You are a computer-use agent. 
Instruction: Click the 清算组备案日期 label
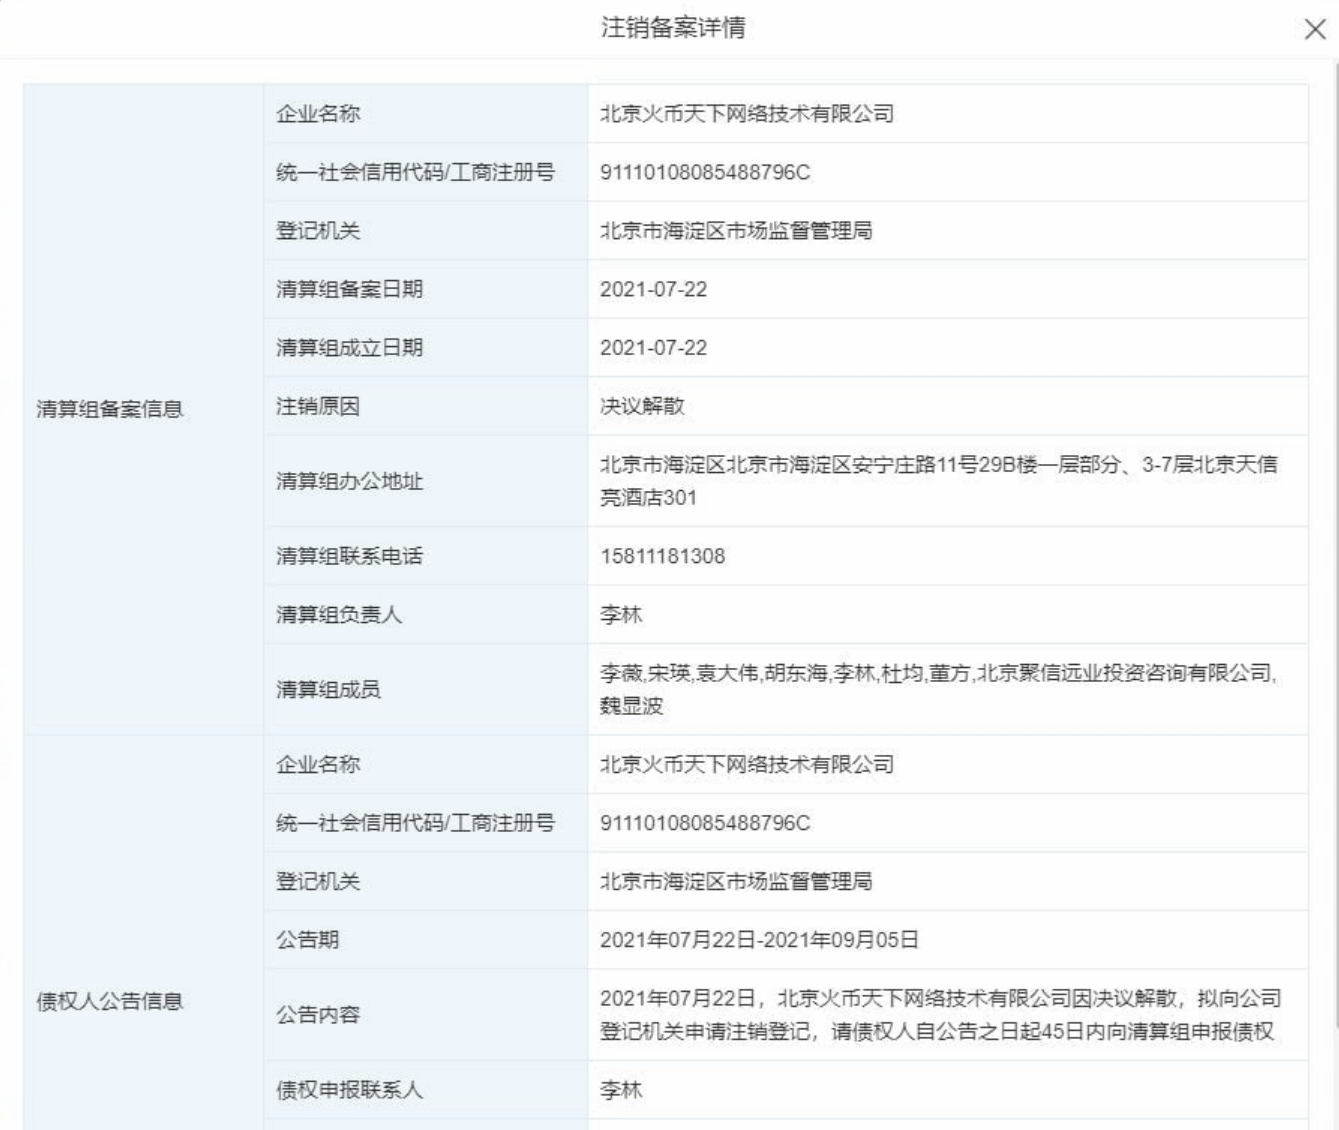point(349,289)
